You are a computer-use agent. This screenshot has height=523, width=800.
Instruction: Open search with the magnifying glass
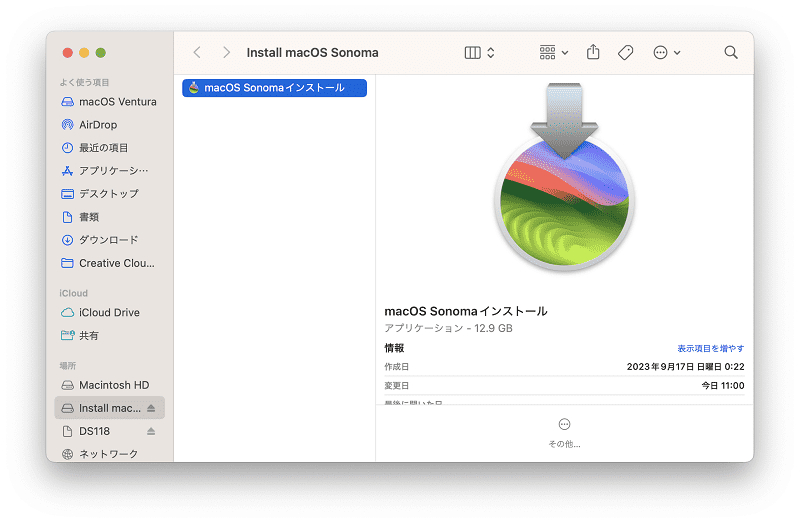click(731, 53)
